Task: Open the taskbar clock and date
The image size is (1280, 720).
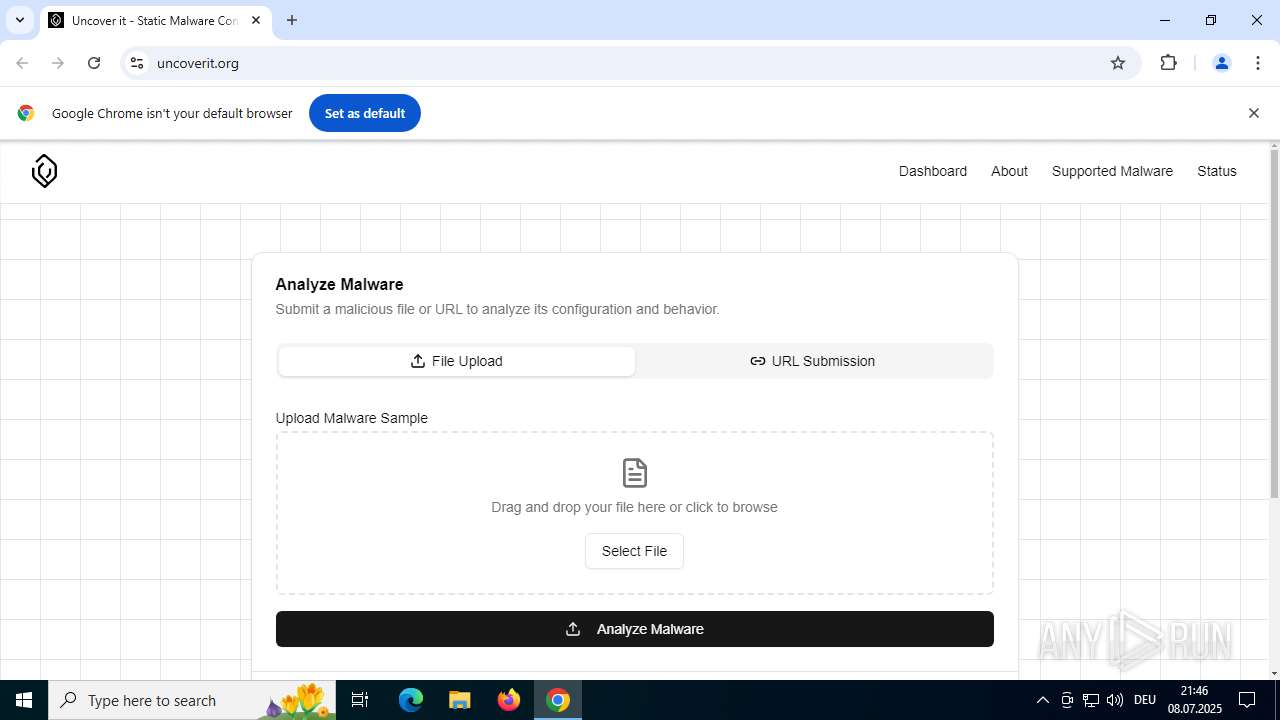Action: [x=1194, y=700]
